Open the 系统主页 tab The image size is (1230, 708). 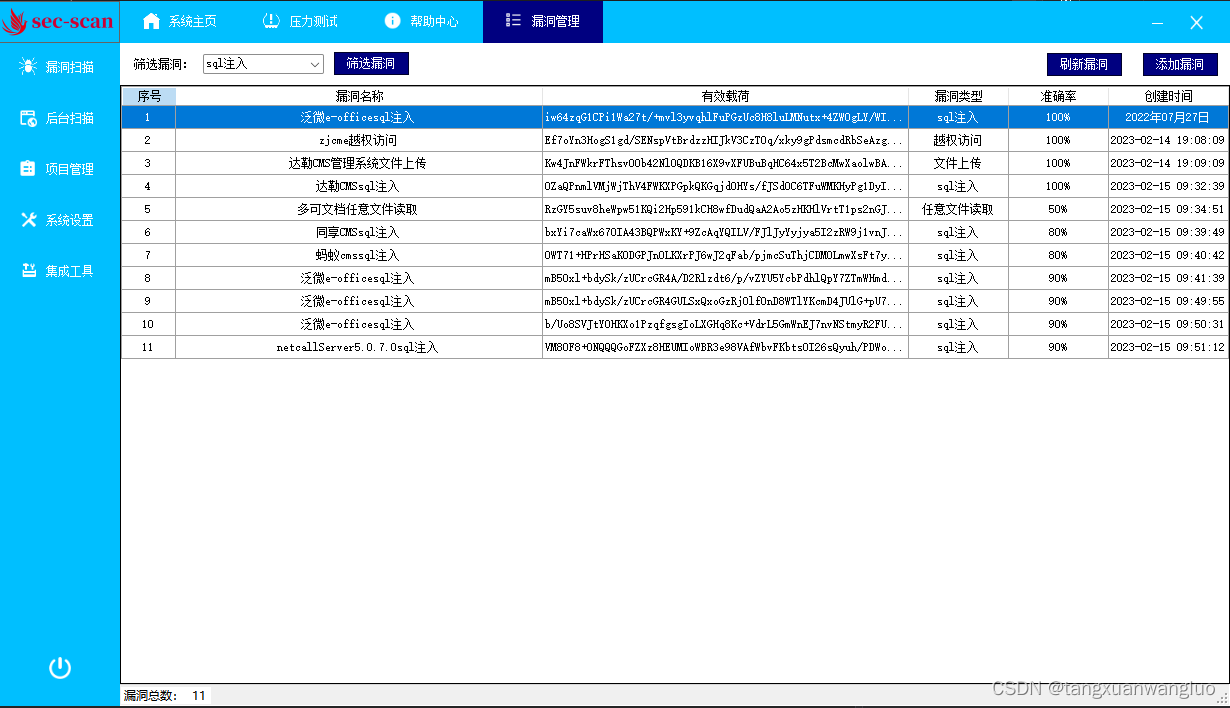pyautogui.click(x=180, y=21)
